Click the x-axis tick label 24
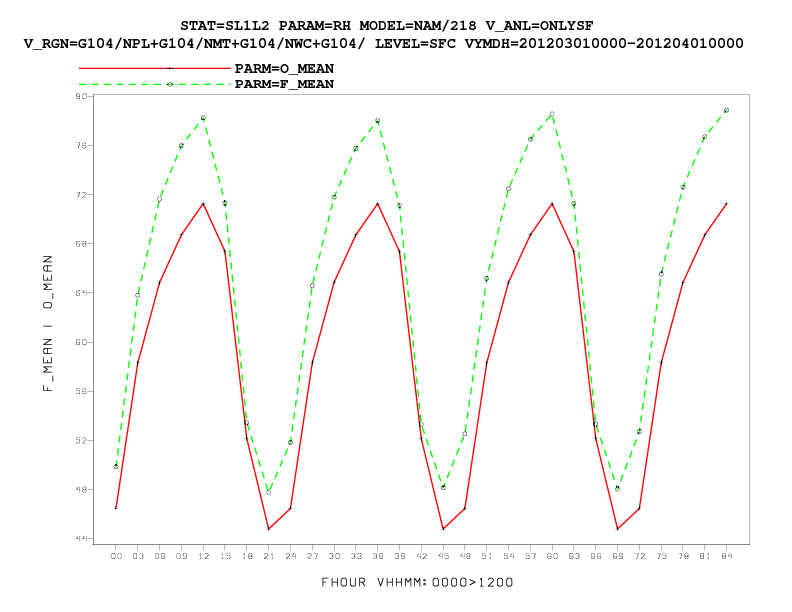This screenshot has width=792, height=612. coord(290,556)
